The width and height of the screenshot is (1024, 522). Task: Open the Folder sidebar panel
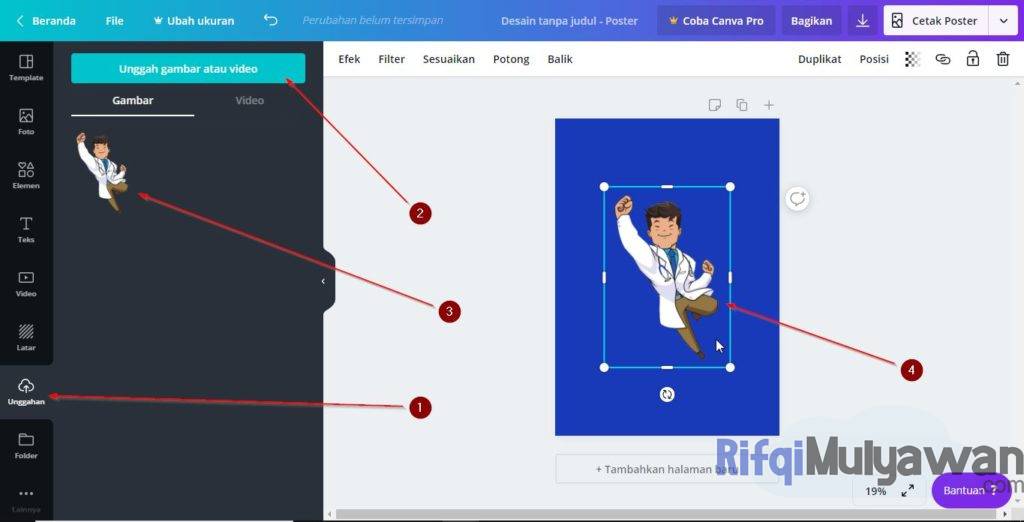click(x=26, y=446)
